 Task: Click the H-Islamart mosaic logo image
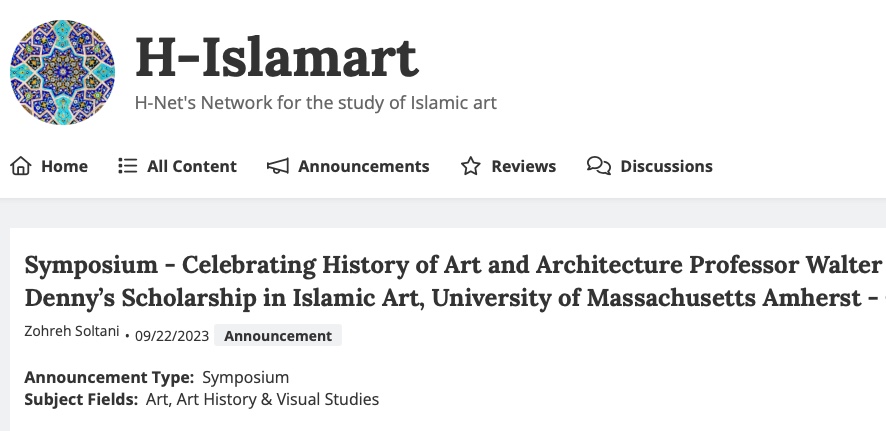click(x=62, y=72)
